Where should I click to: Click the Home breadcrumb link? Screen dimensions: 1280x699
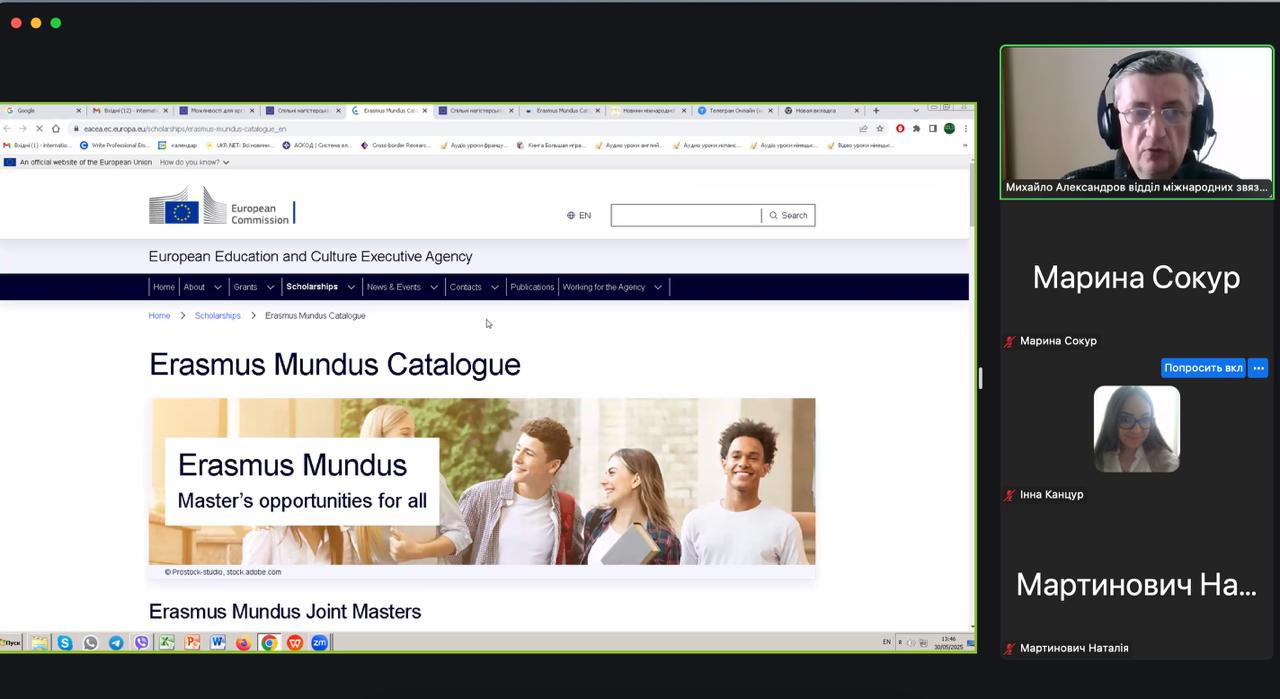click(159, 316)
